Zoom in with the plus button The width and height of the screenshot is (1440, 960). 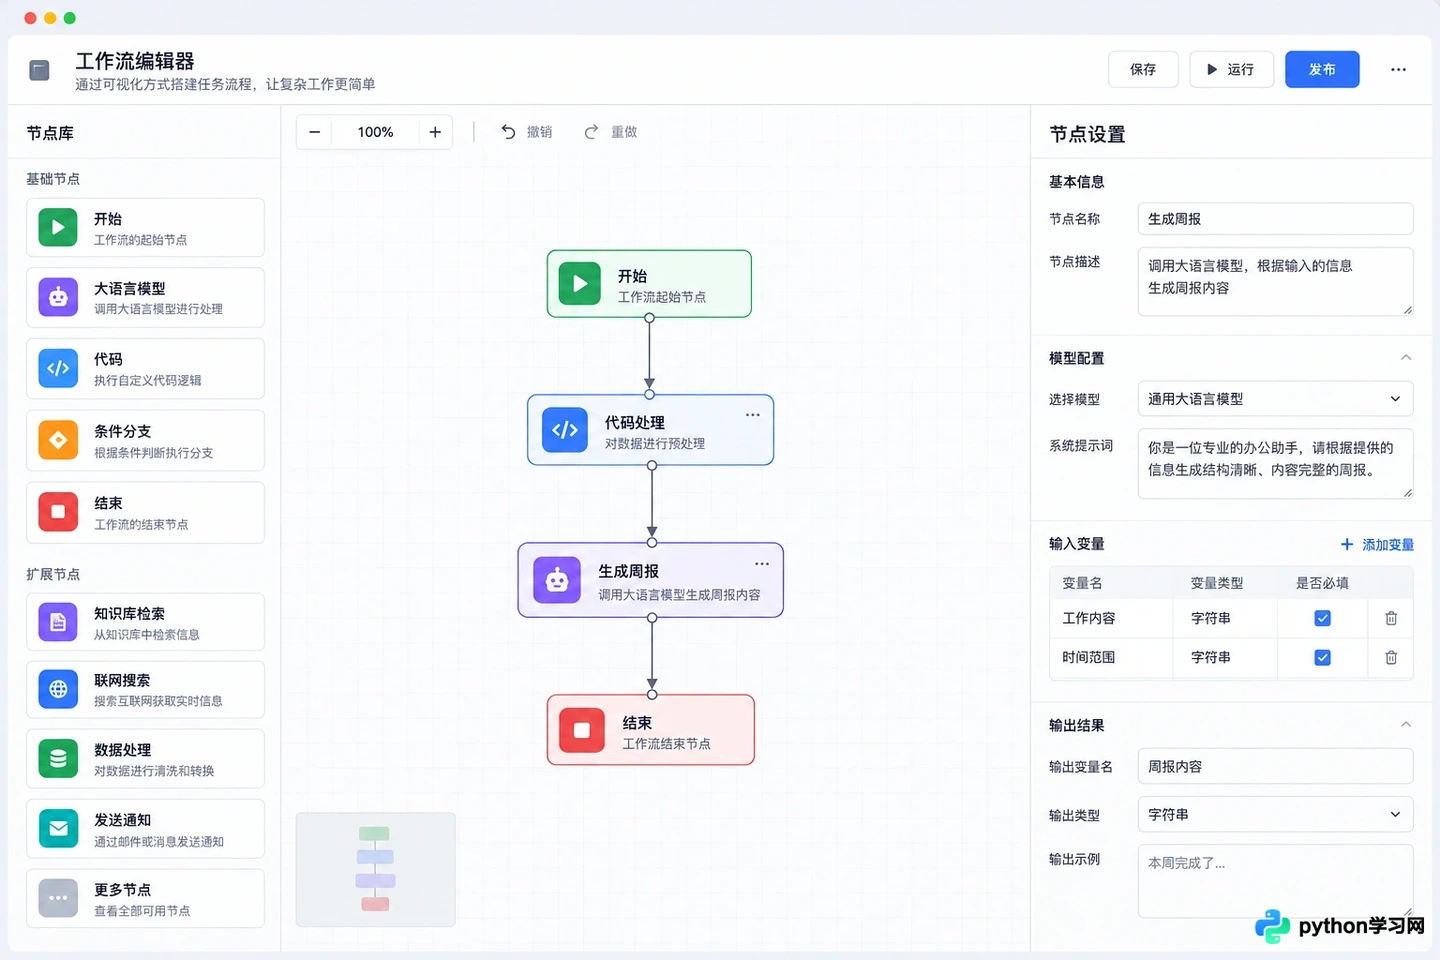[x=435, y=132]
